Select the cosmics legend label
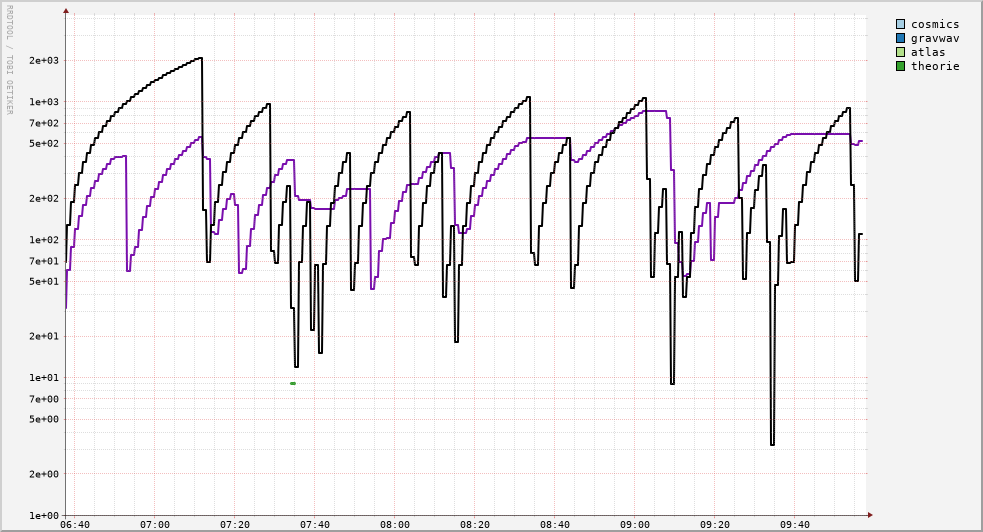The width and height of the screenshot is (983, 532). pos(934,25)
